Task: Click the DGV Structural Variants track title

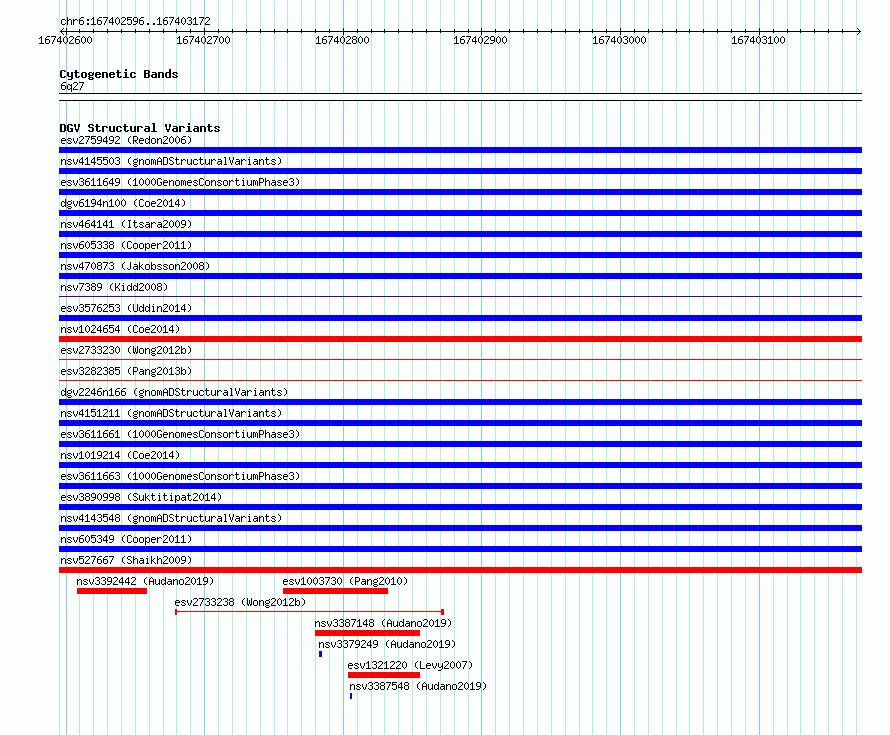Action: pos(140,128)
